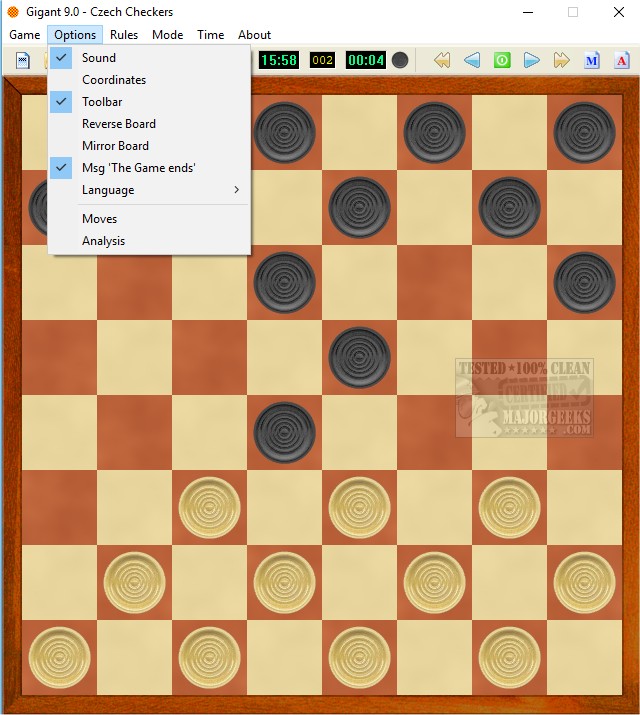Toggle the Sound option
Screen dimensions: 640x715
150,58
